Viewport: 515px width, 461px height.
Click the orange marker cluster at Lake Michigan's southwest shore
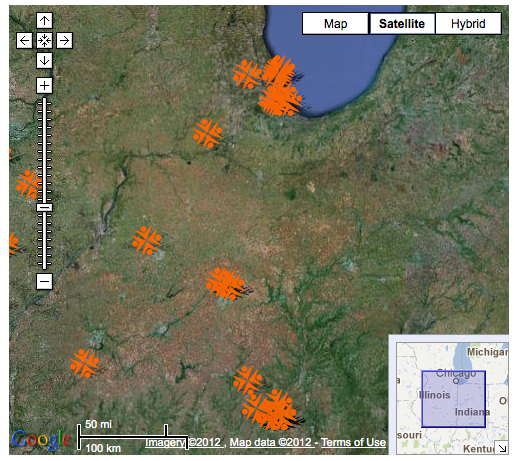point(280,87)
